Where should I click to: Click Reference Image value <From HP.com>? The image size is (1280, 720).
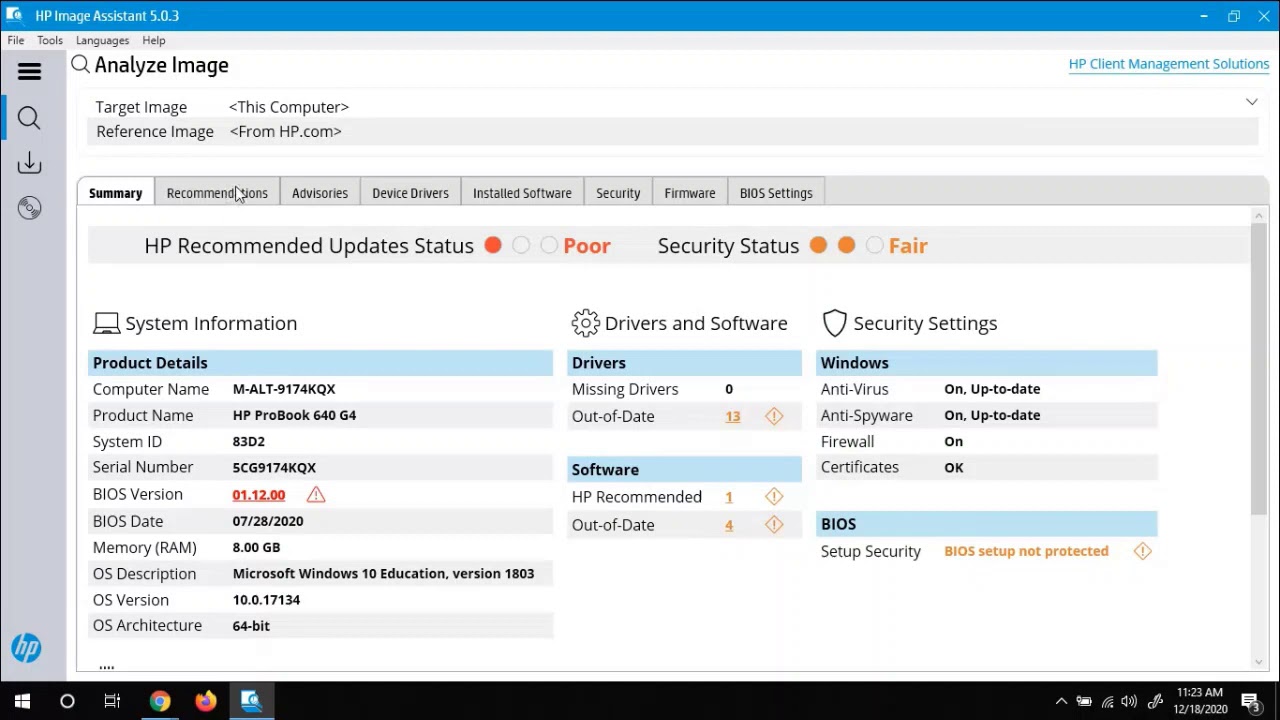click(x=286, y=131)
